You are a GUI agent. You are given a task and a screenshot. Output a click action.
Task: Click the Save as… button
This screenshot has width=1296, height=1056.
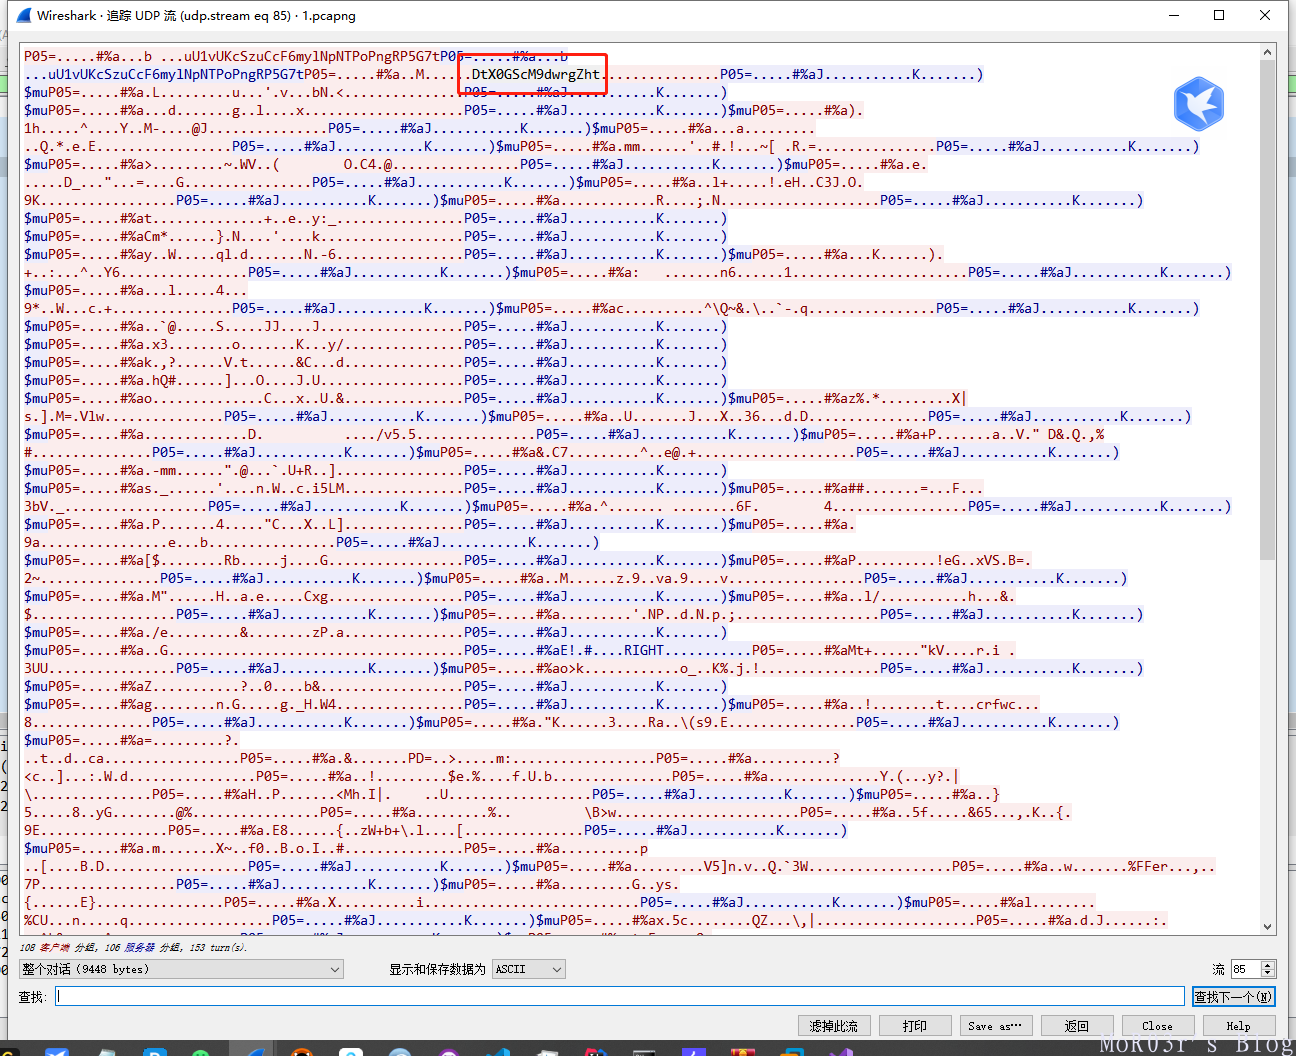(996, 1026)
